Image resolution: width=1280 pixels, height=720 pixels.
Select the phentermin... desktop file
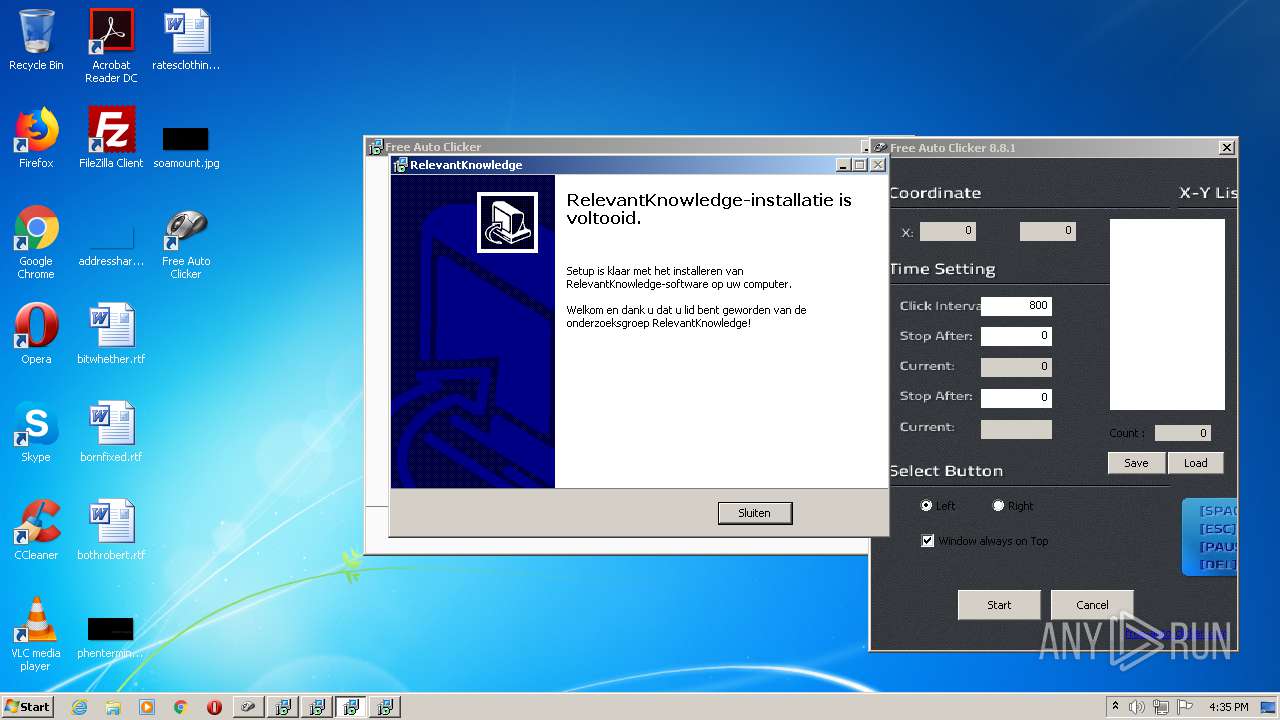pos(111,639)
